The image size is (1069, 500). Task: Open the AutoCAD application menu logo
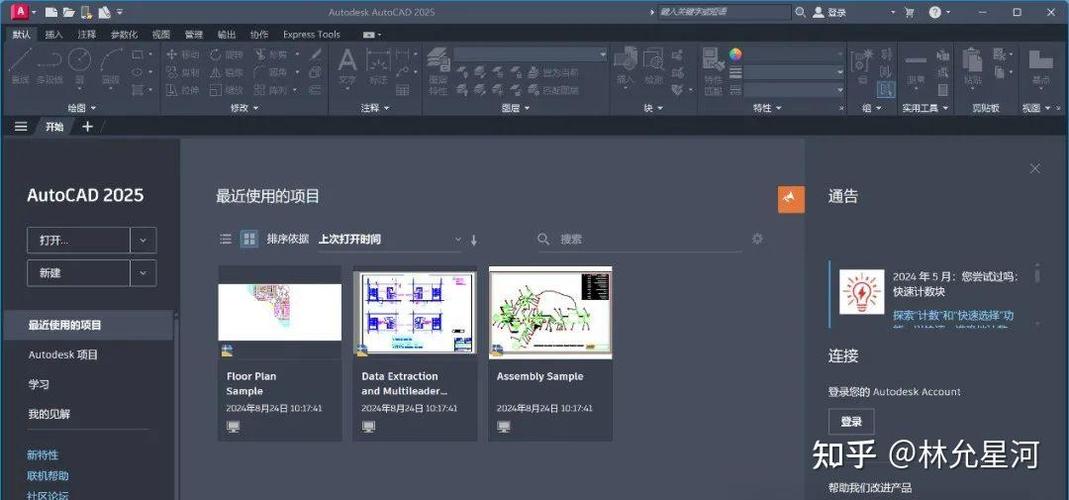pos(21,12)
